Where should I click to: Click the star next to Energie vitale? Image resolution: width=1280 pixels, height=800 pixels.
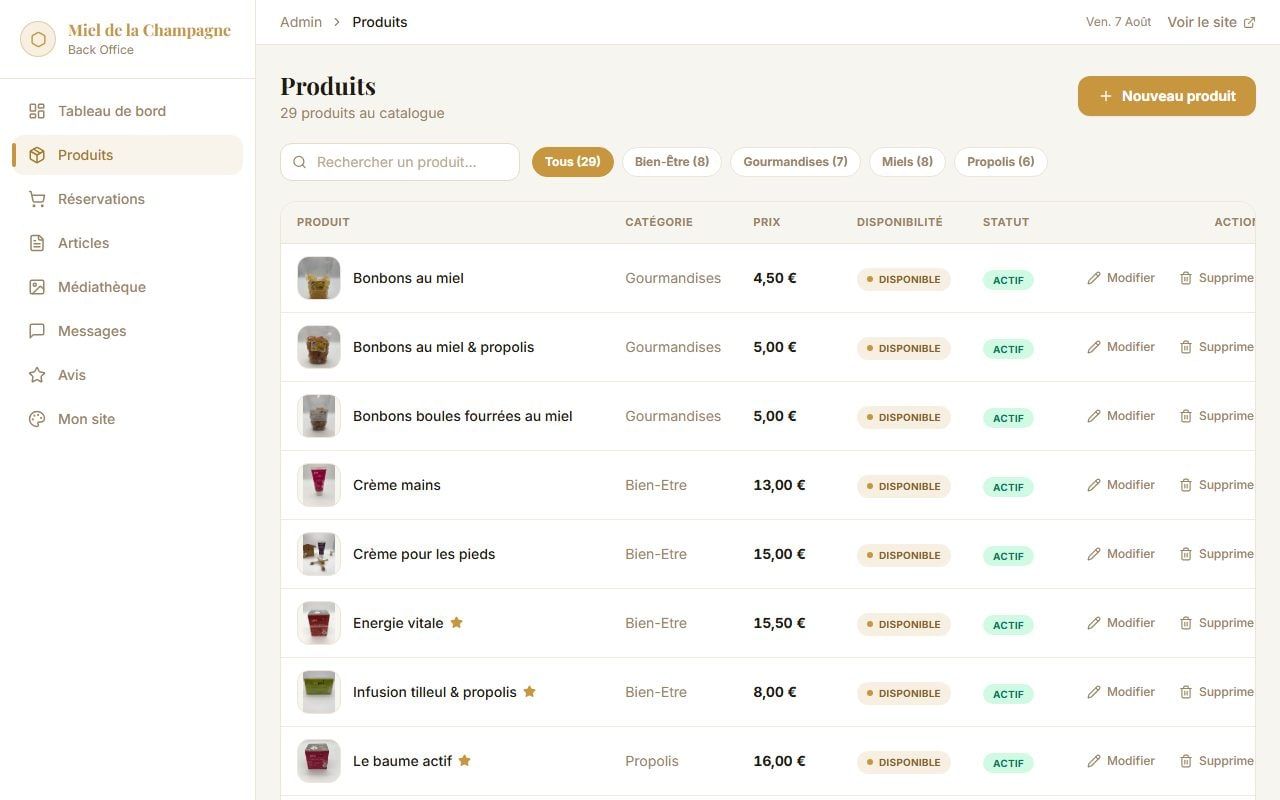(456, 622)
